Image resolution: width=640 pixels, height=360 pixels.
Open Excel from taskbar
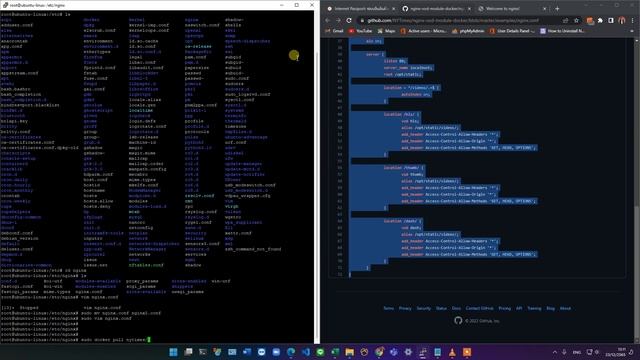point(335,352)
